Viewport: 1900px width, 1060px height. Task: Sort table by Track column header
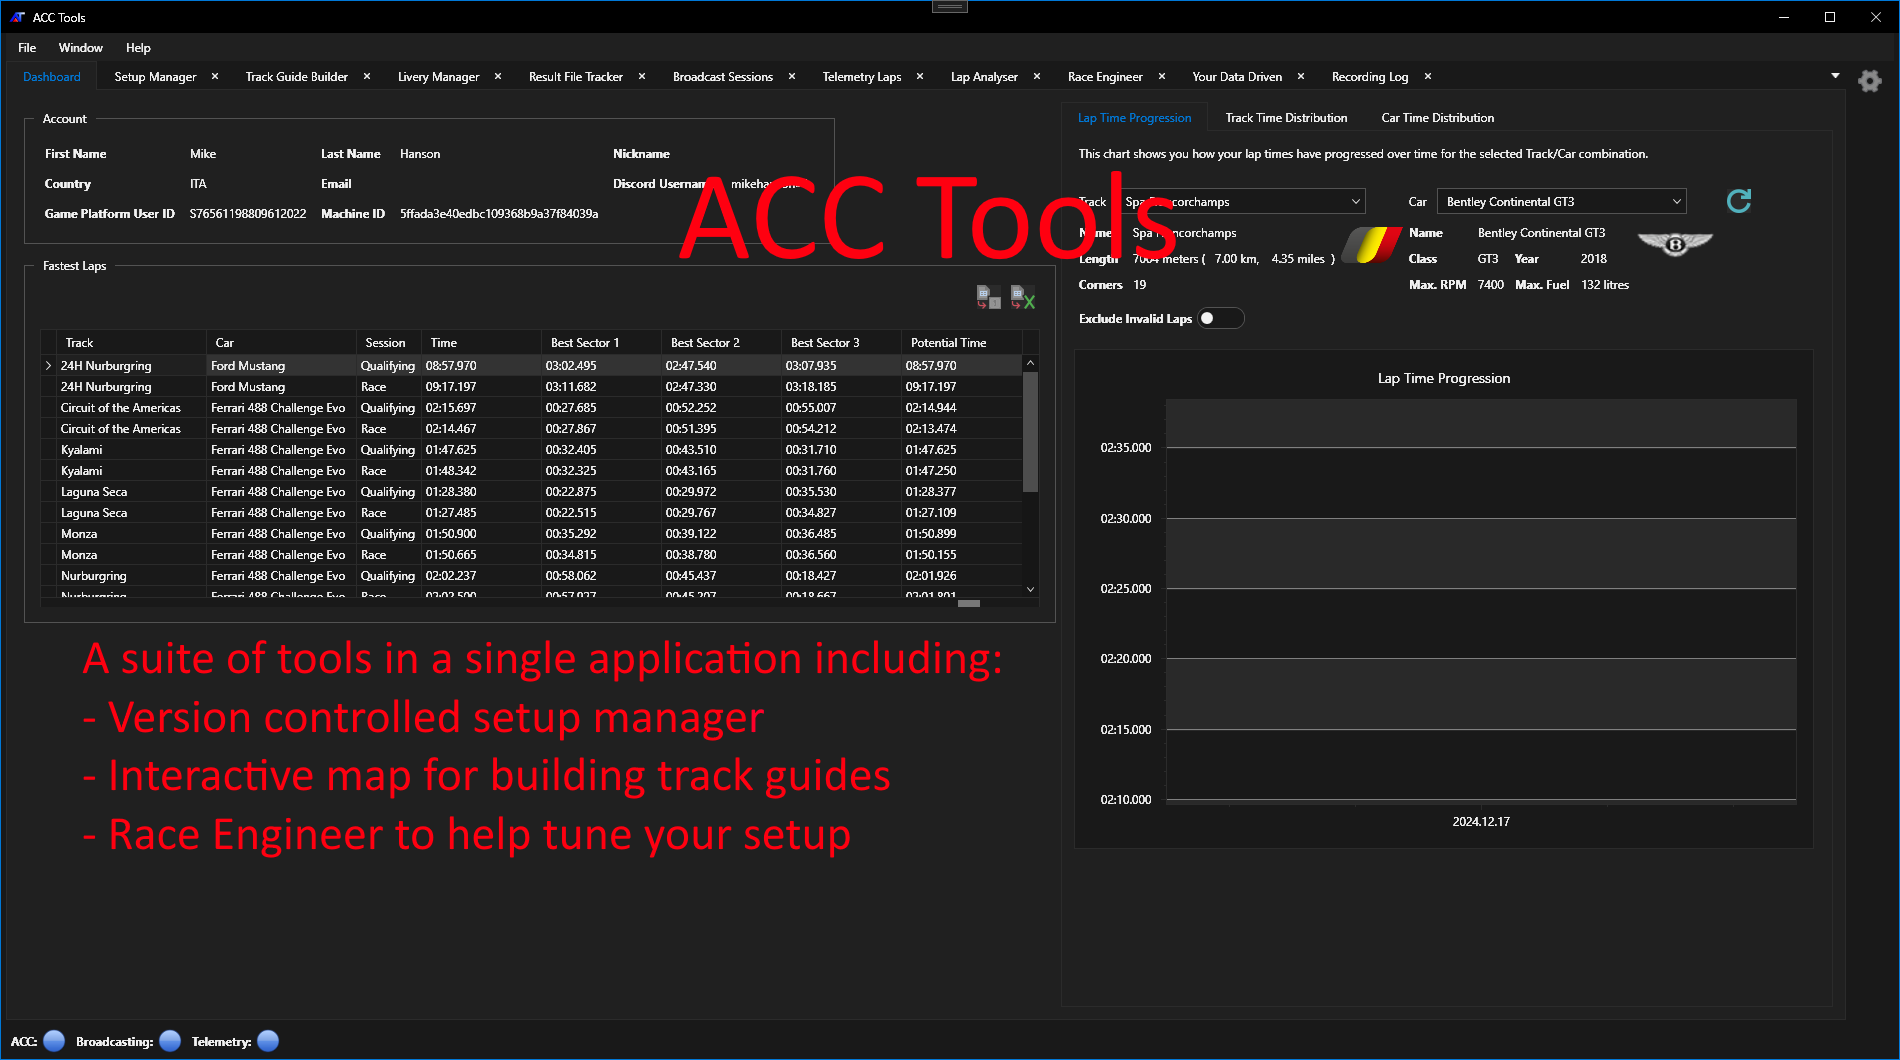tap(130, 342)
